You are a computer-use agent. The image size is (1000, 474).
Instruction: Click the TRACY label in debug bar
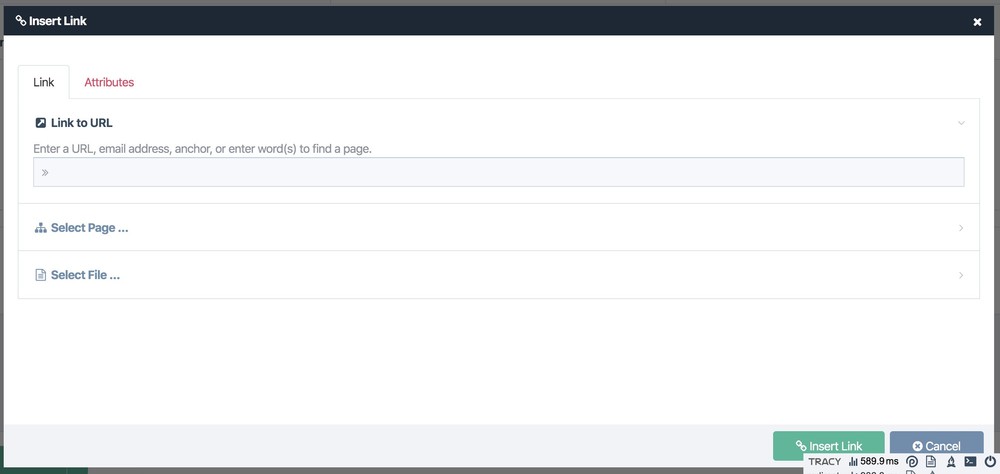[825, 461]
